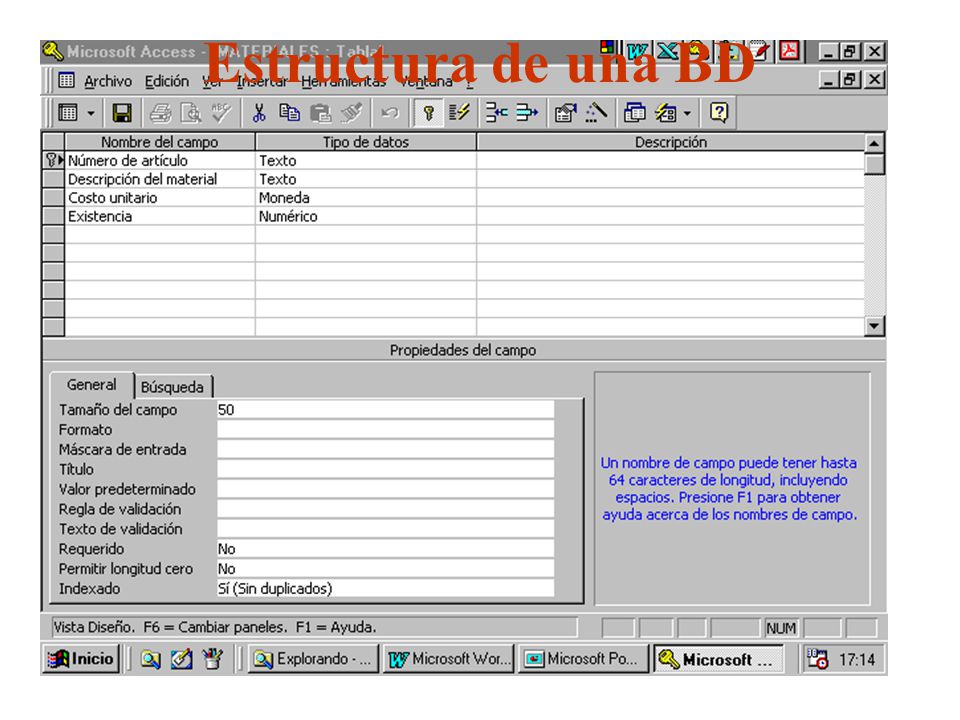The image size is (960, 720).
Task: Click the table icon left of Archivo
Action: [66, 80]
